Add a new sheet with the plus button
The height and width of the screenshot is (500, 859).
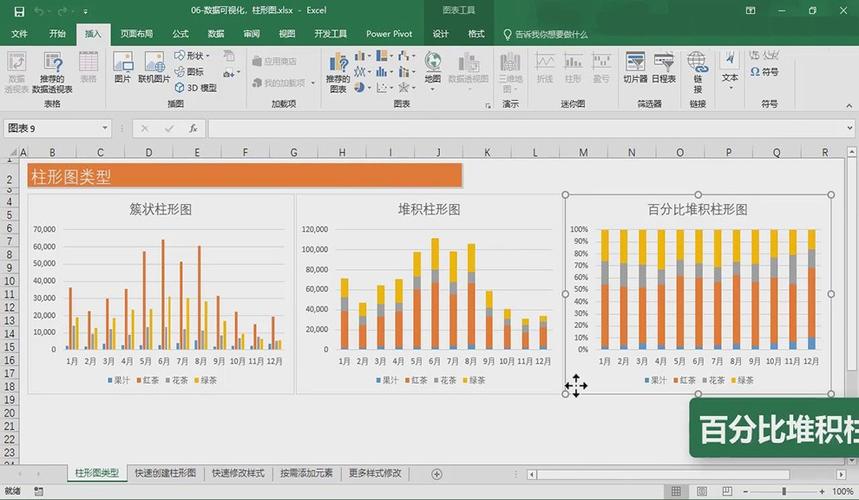[x=437, y=474]
